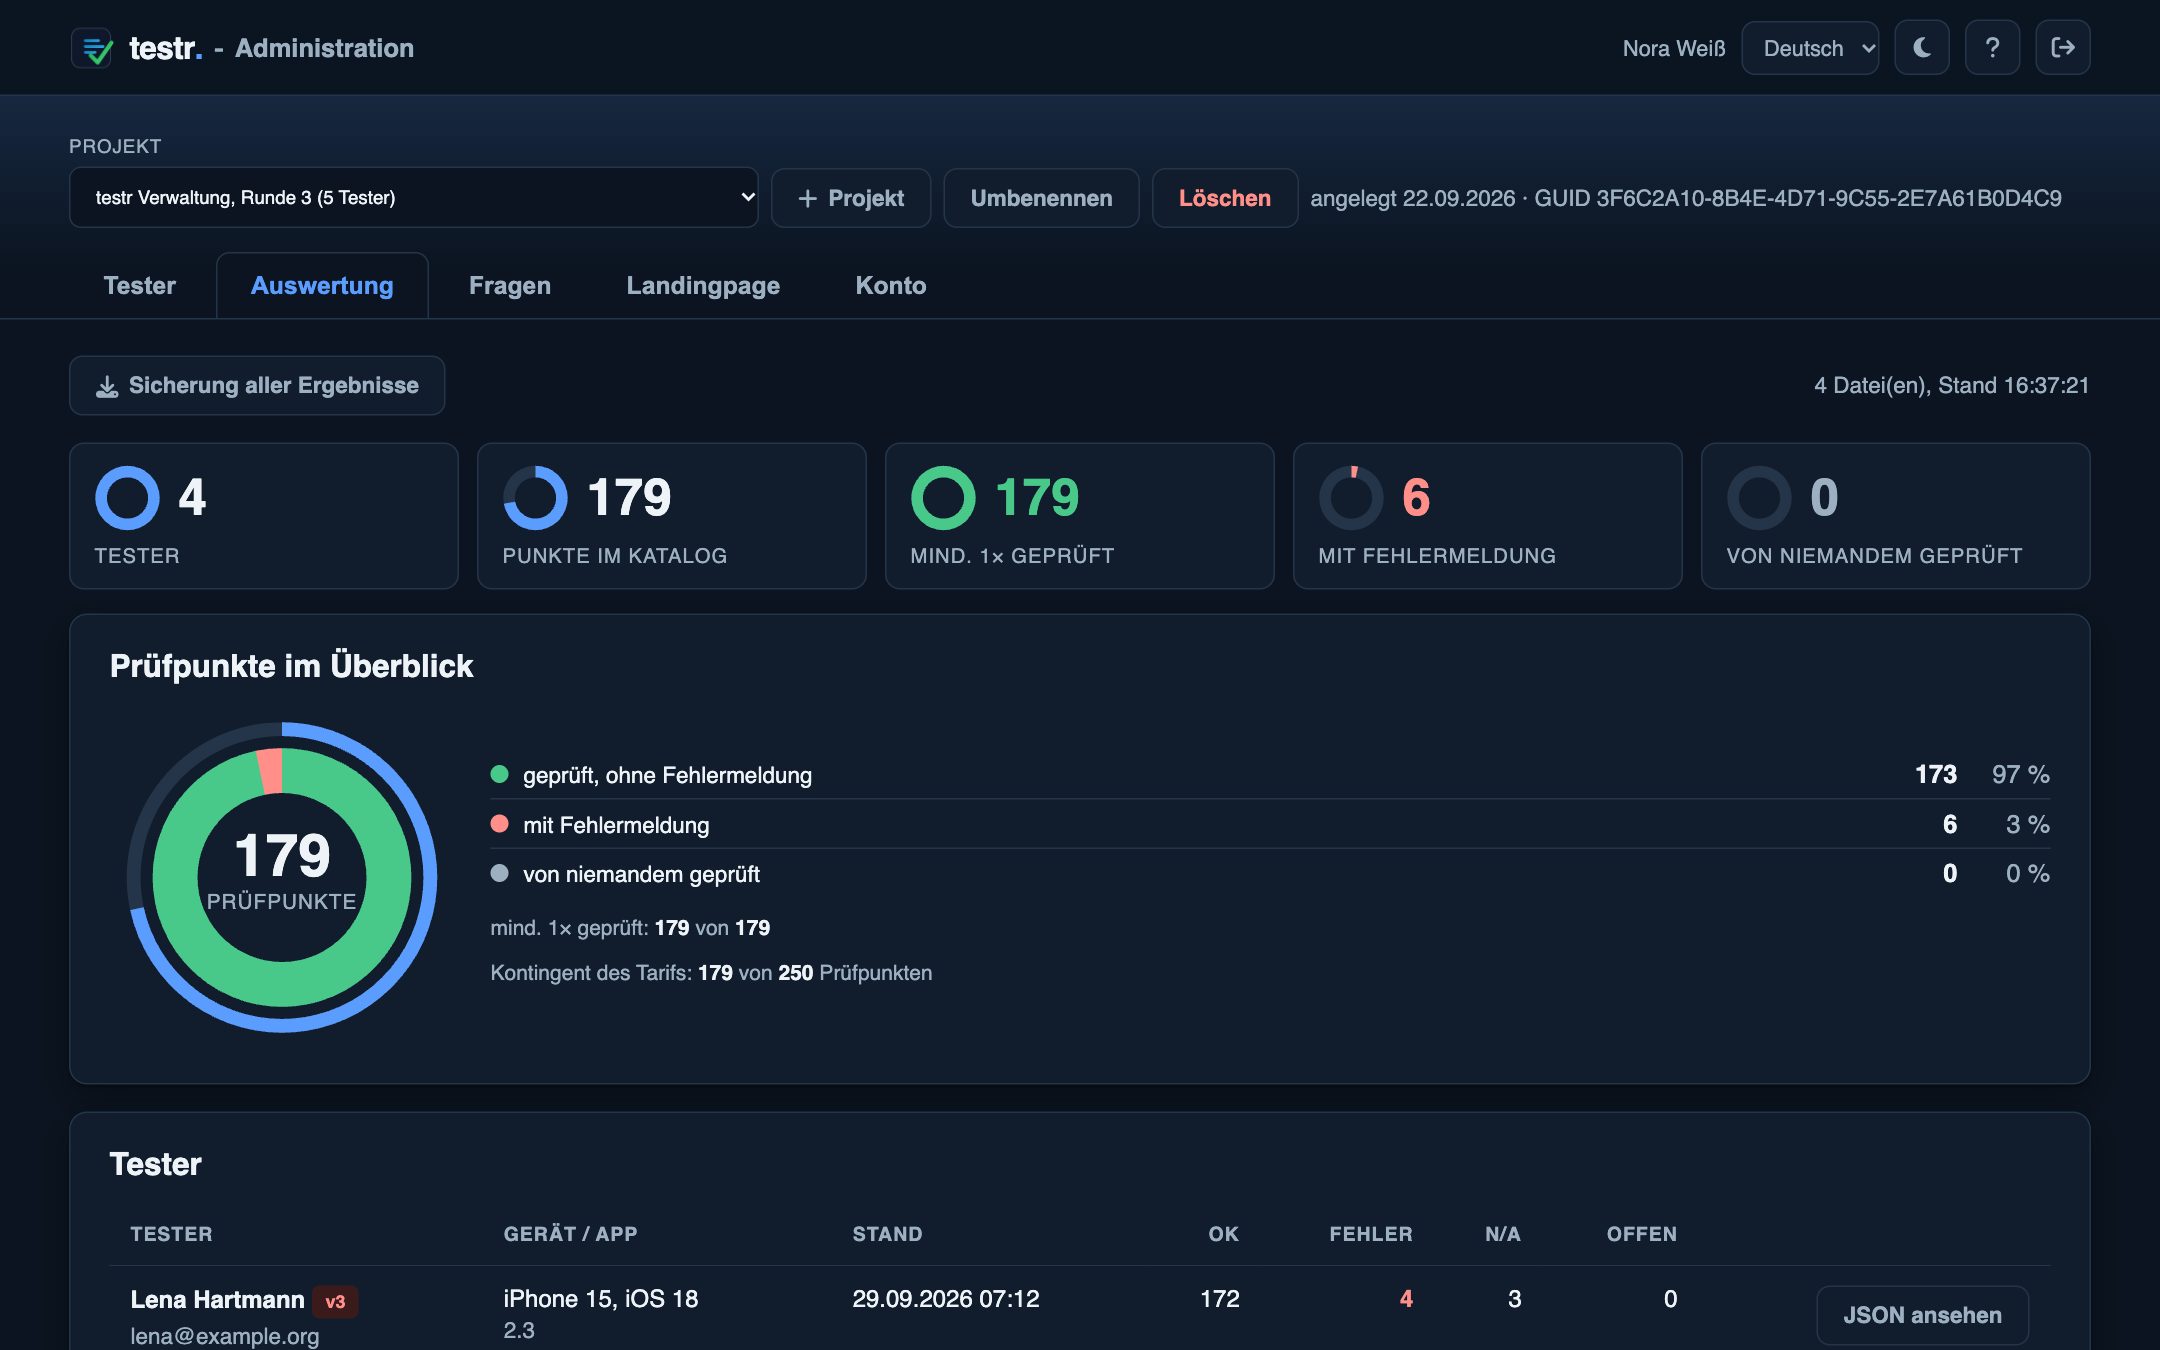Log out using the exit icon
This screenshot has width=2160, height=1350.
point(2062,48)
